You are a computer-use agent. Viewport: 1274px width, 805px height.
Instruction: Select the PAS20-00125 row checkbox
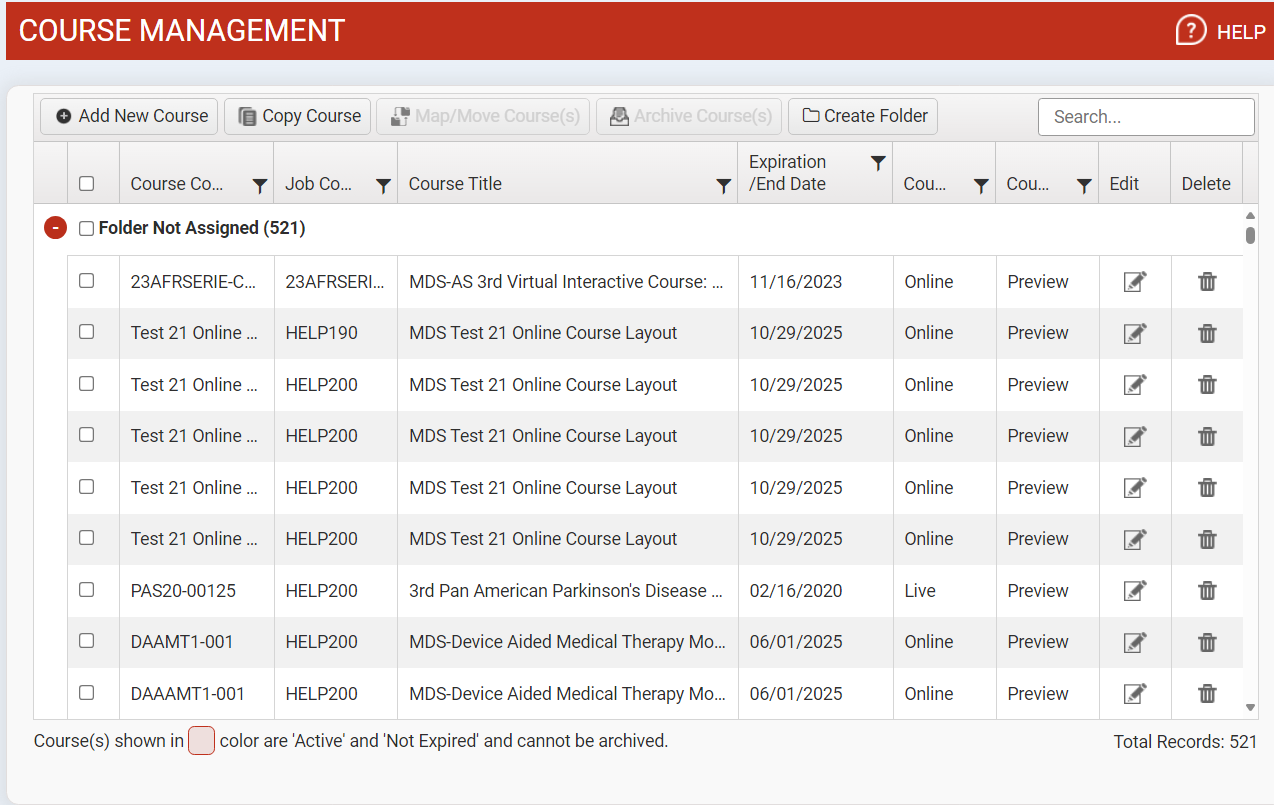pyautogui.click(x=87, y=590)
